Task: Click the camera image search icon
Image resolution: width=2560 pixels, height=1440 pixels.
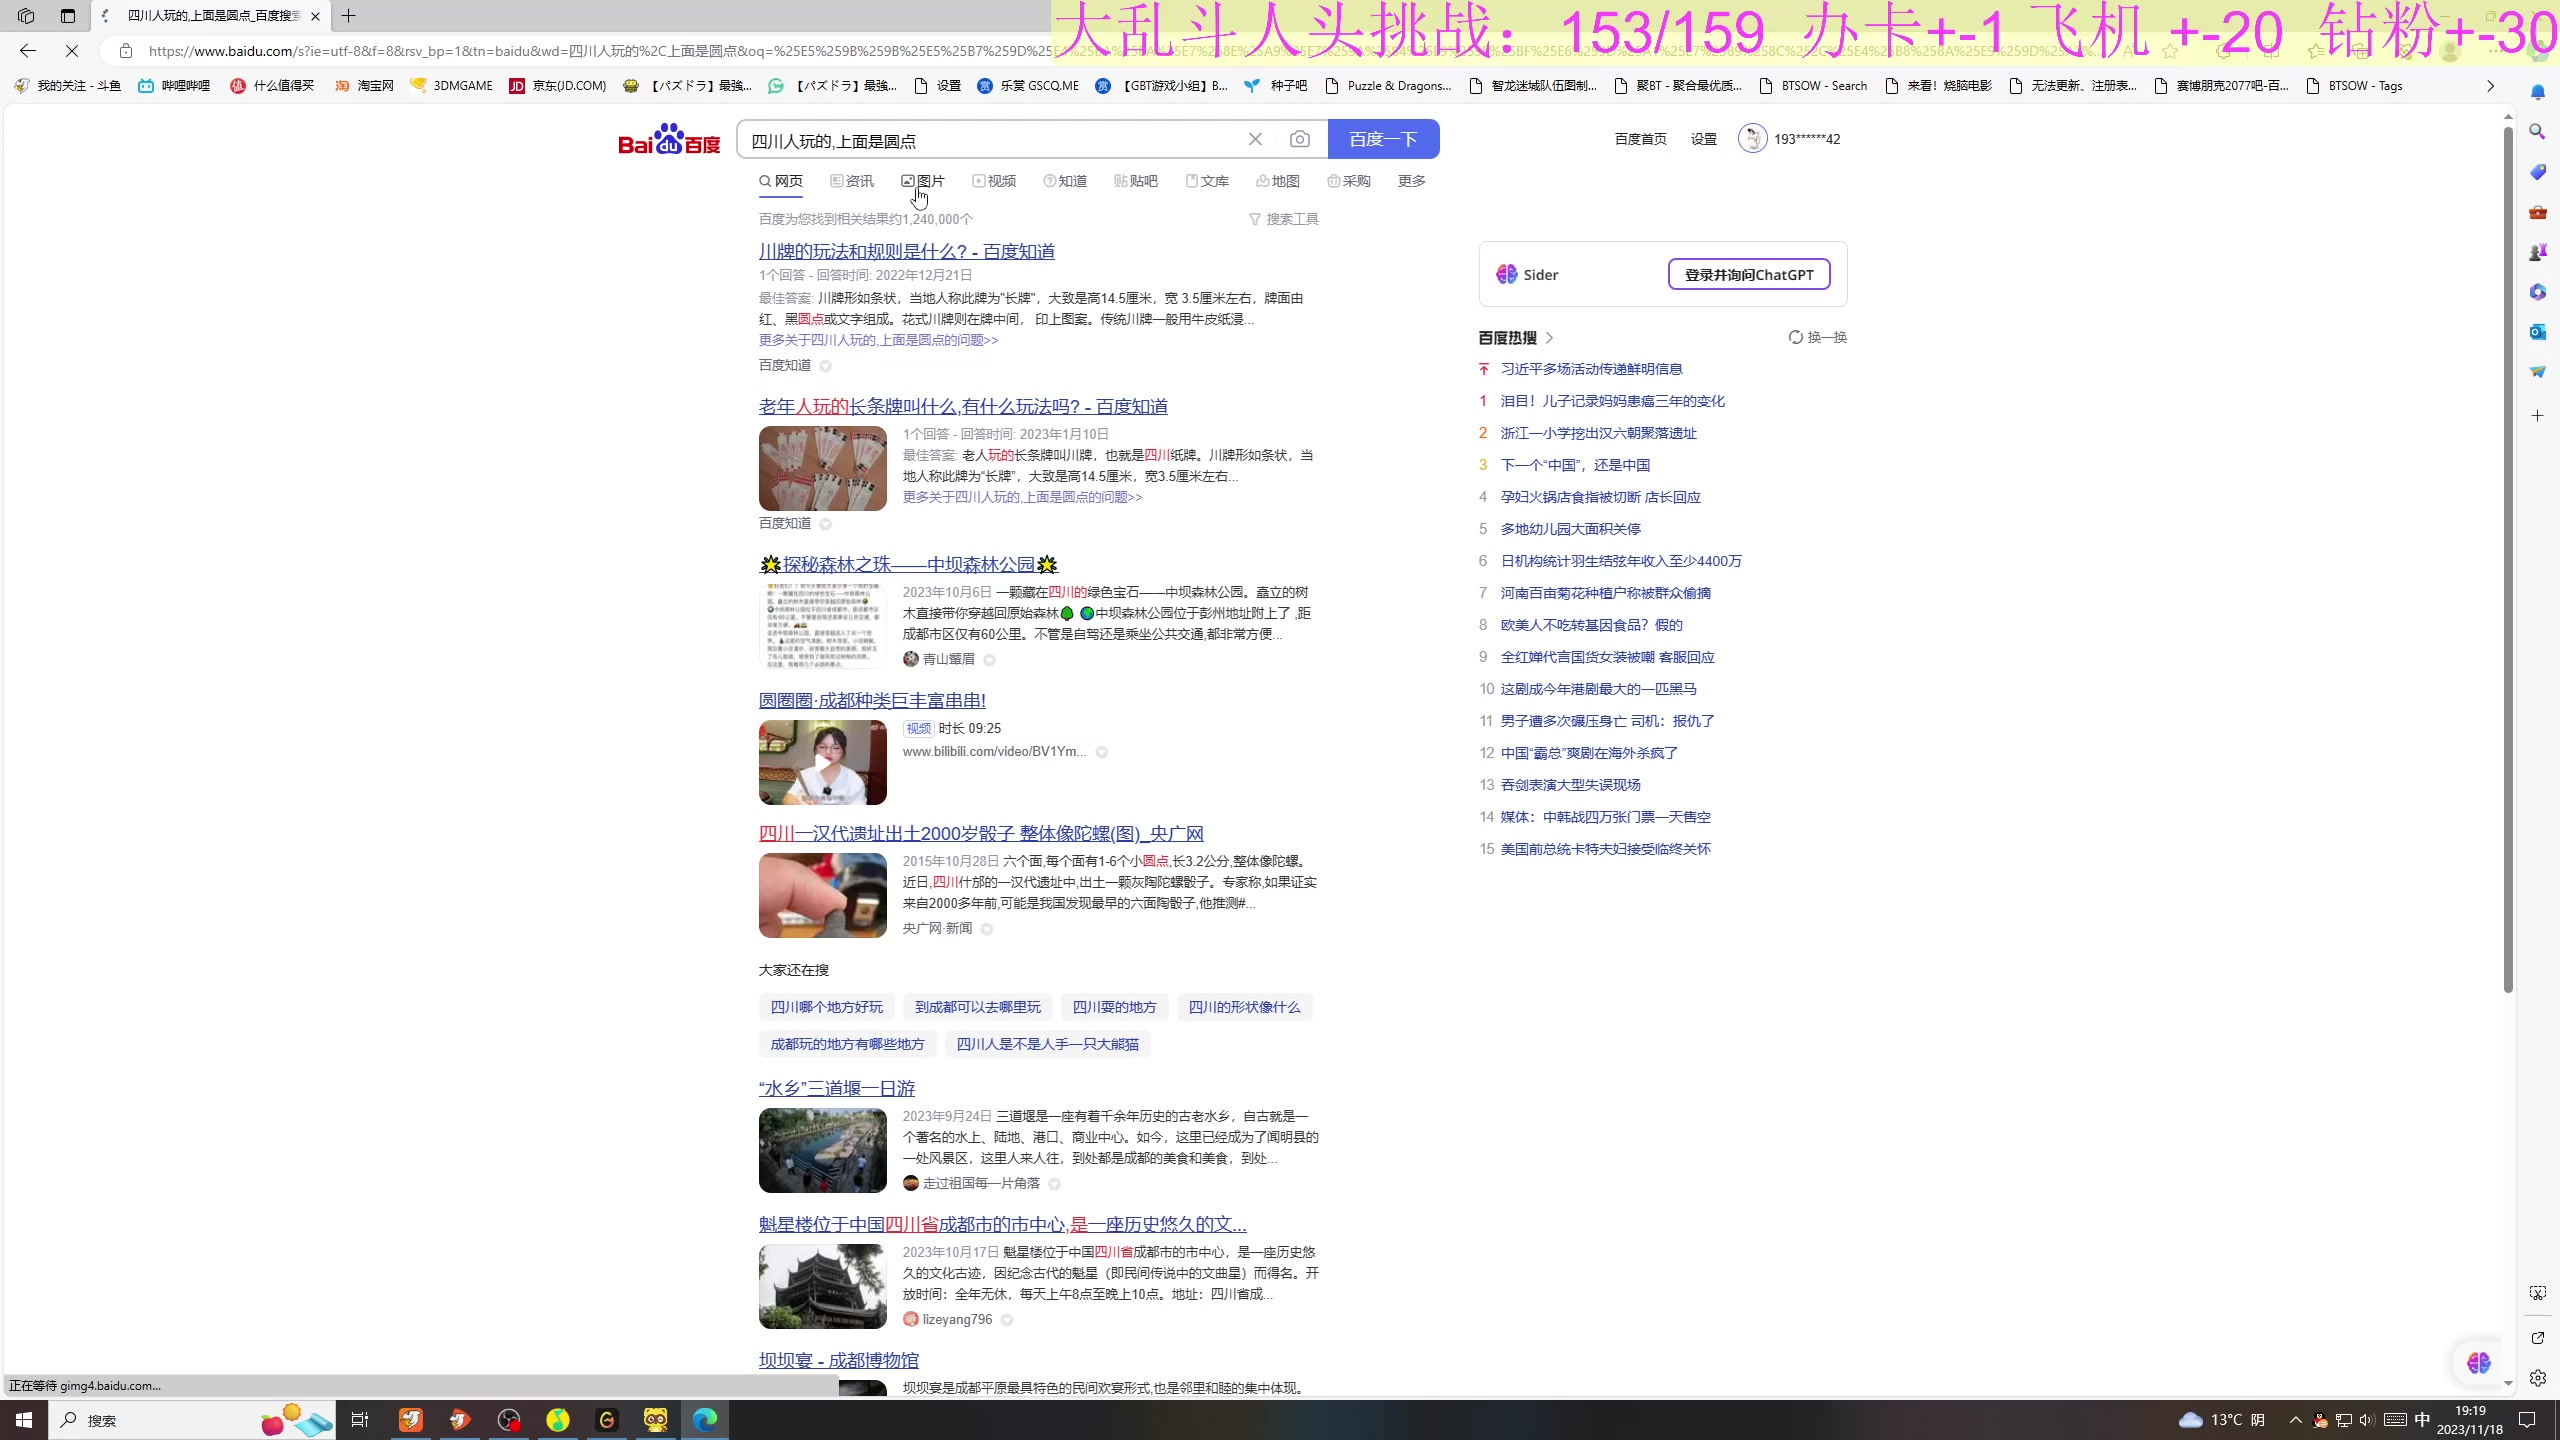Action: [x=1299, y=139]
